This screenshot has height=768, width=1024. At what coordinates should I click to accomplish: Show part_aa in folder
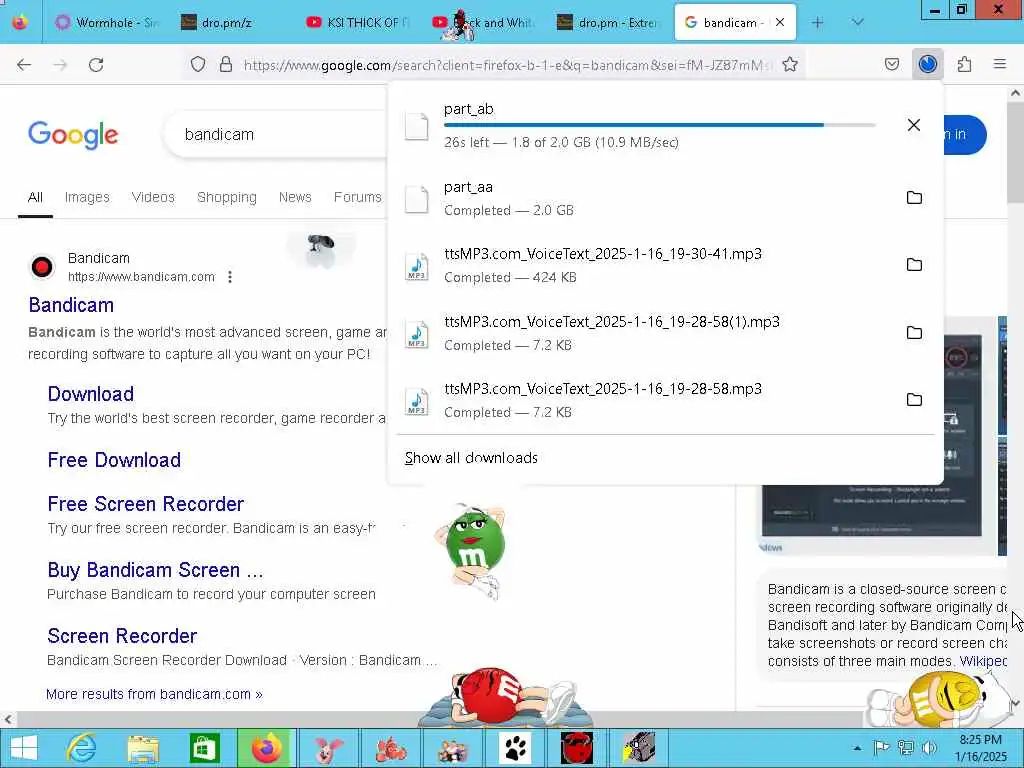coord(914,197)
